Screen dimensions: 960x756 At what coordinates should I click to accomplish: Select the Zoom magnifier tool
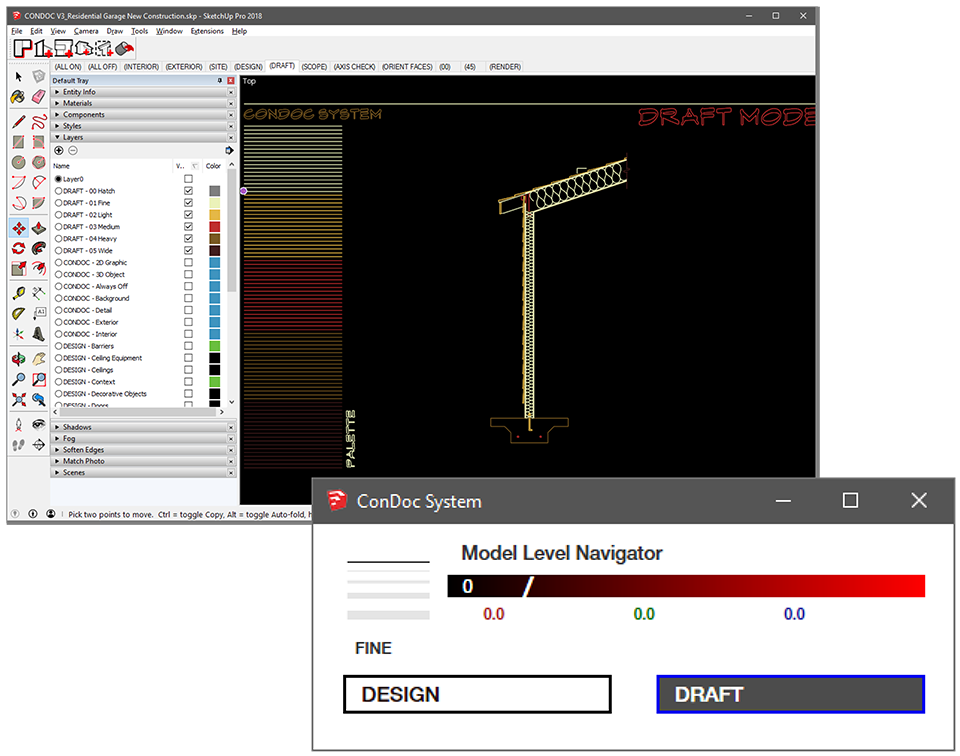18,380
